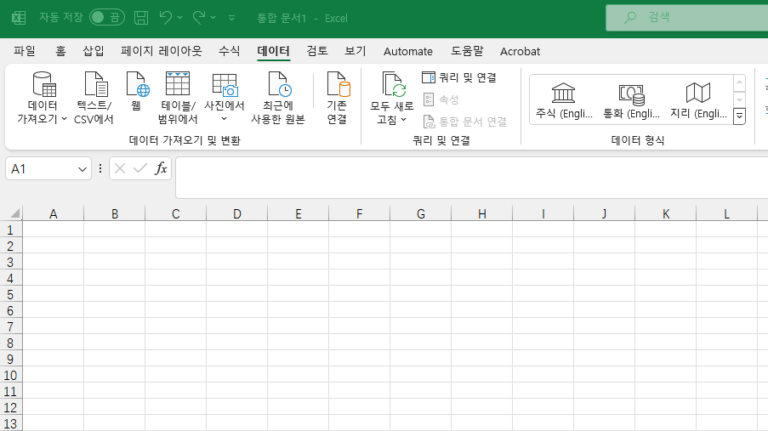Click the 데이터 가져오기 (Get Data) icon
The image size is (768, 431).
[43, 88]
